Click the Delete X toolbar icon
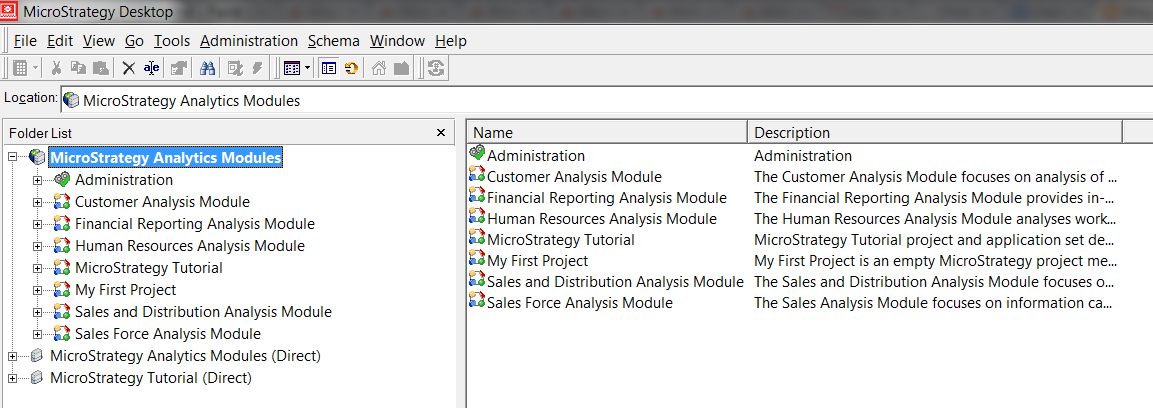The width and height of the screenshot is (1153, 408). (x=129, y=68)
